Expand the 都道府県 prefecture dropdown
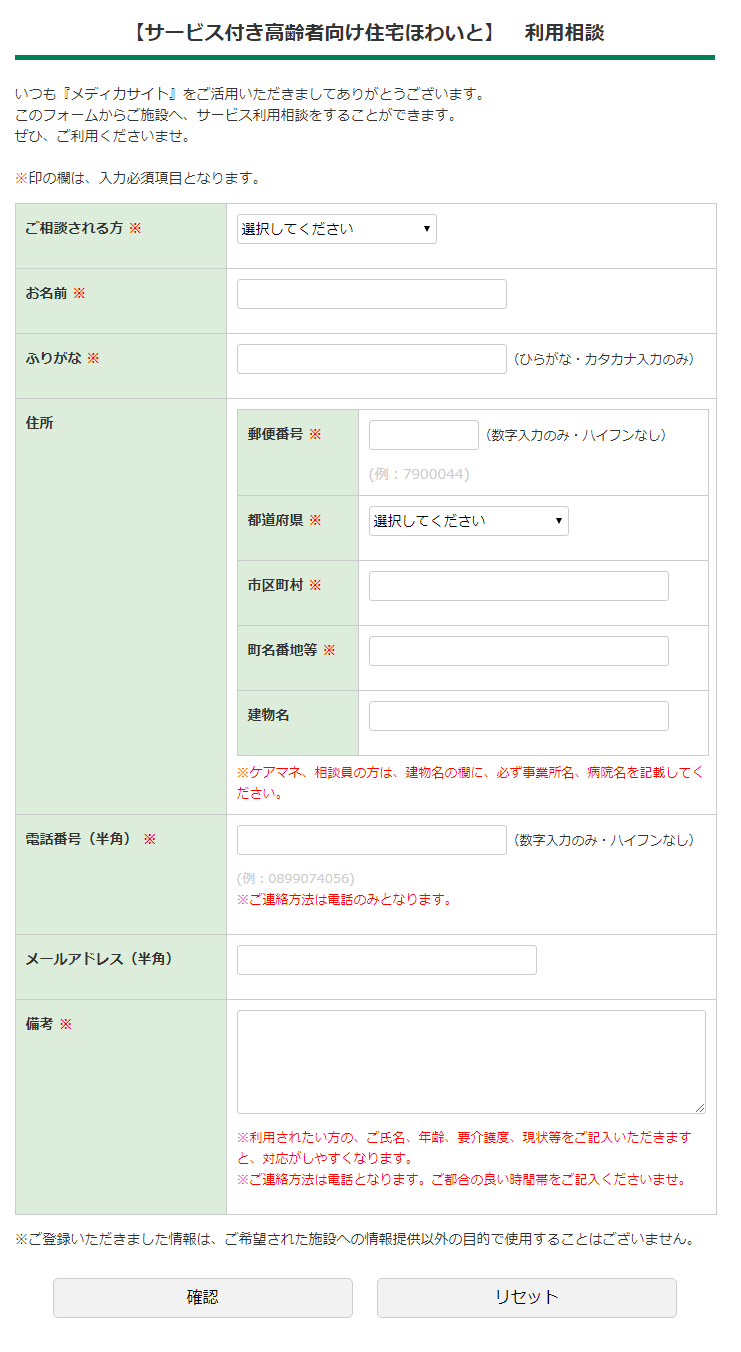The image size is (741, 1352). (468, 521)
